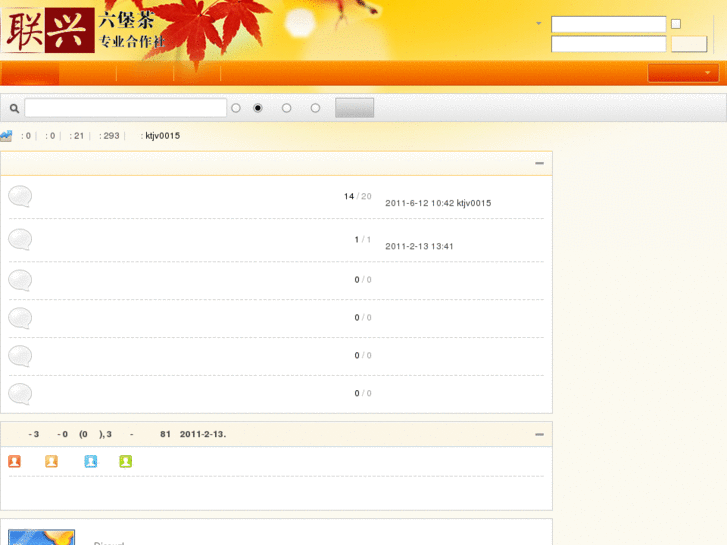The image size is (727, 545).
Task: Tick the checkbox beside the username field
Action: (676, 24)
